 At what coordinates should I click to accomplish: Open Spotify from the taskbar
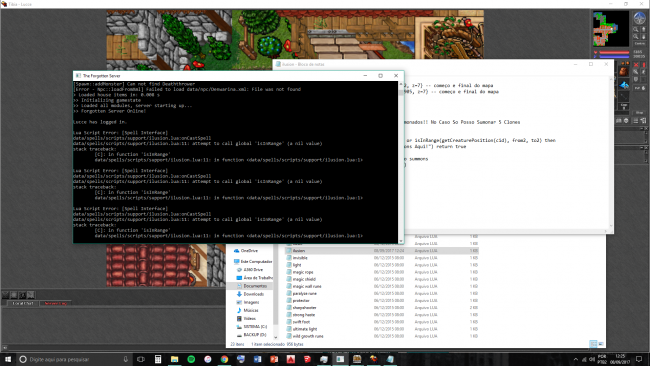pyautogui.click(x=191, y=359)
